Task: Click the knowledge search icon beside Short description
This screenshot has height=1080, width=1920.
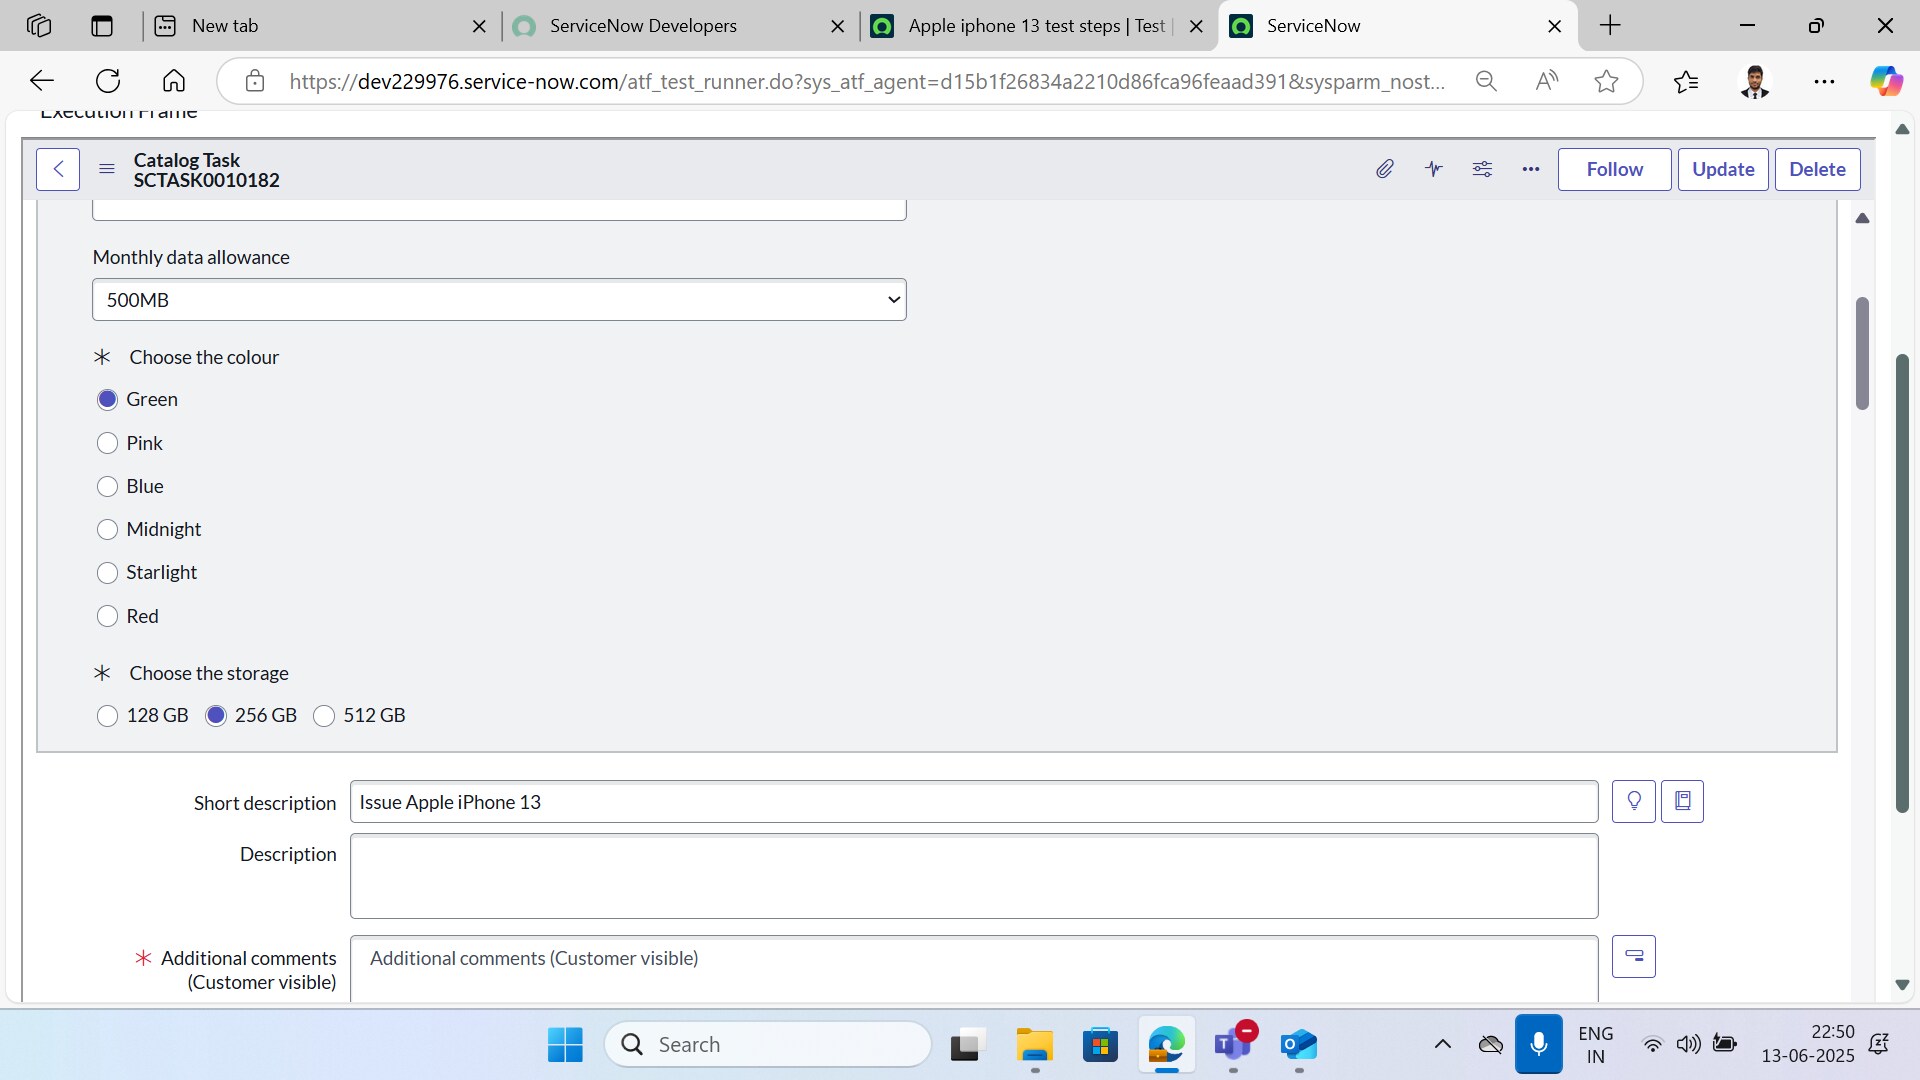Action: point(1682,801)
